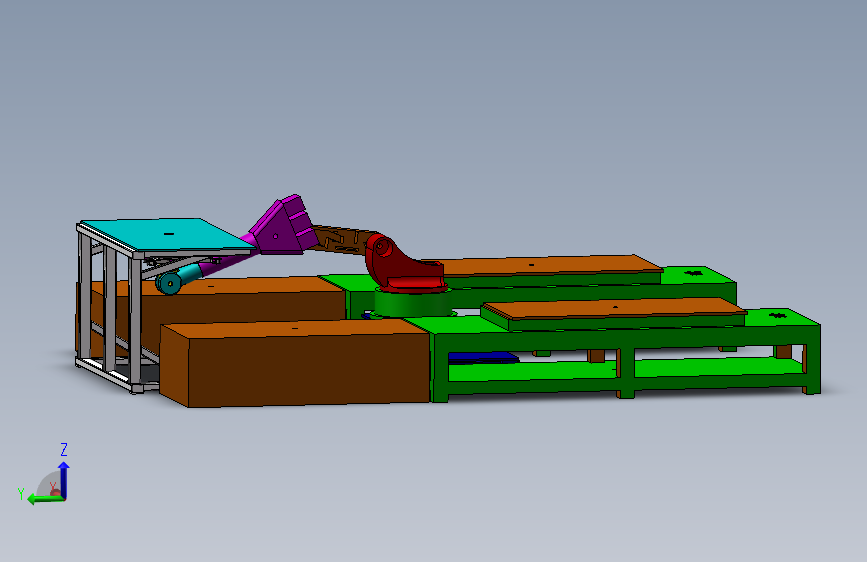Image resolution: width=867 pixels, height=562 pixels.
Task: Click the blue Z axis arrow of the triad
Action: (x=64, y=479)
